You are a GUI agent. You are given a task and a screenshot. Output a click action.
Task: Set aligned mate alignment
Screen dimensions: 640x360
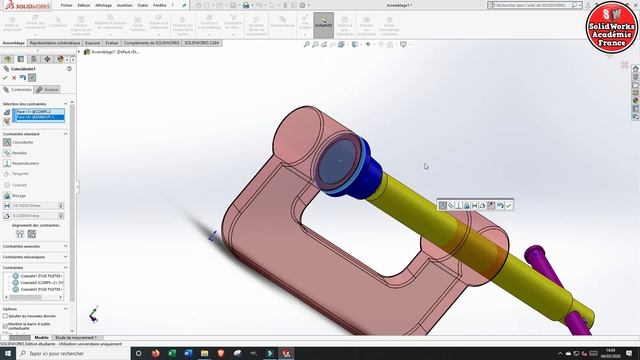click(x=20, y=234)
